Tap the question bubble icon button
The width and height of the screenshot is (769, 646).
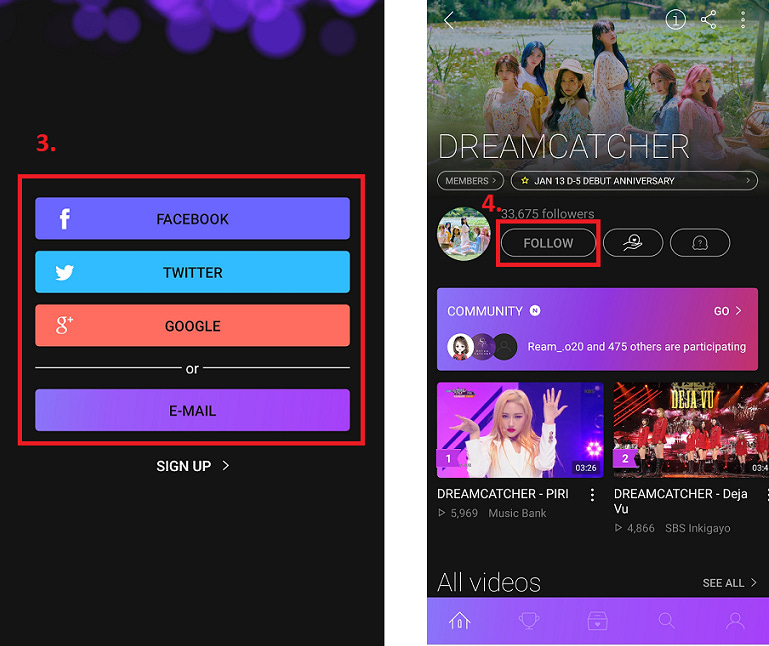click(x=700, y=242)
